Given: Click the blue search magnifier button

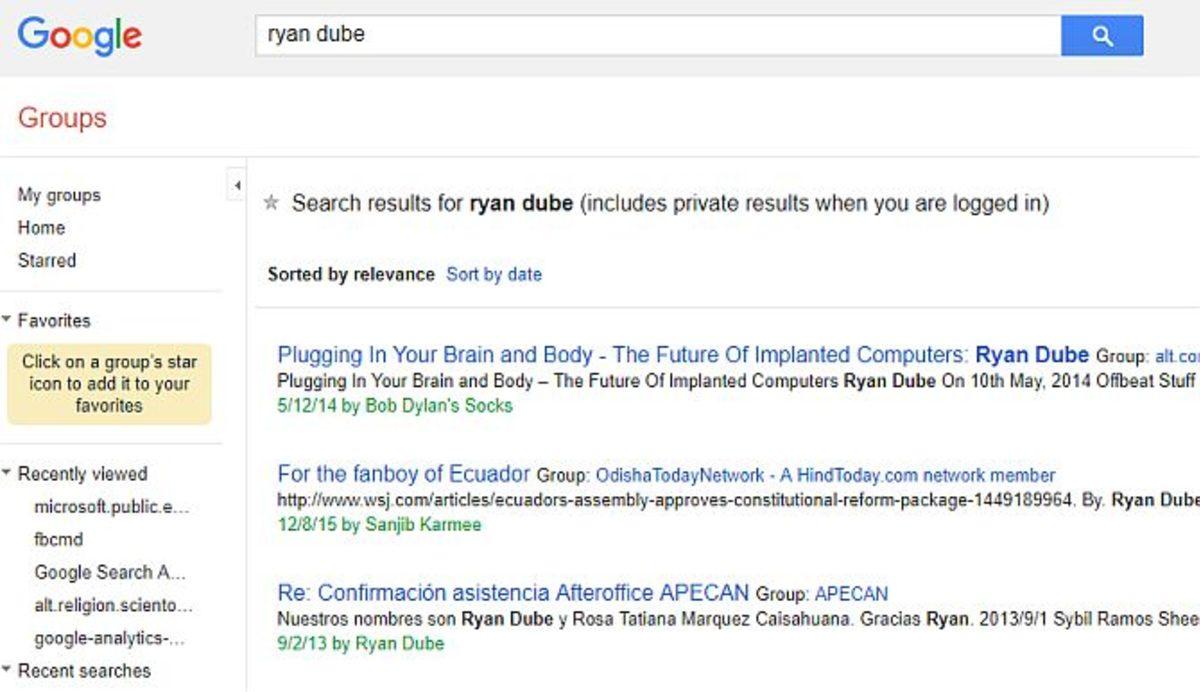Looking at the screenshot, I should (1101, 36).
